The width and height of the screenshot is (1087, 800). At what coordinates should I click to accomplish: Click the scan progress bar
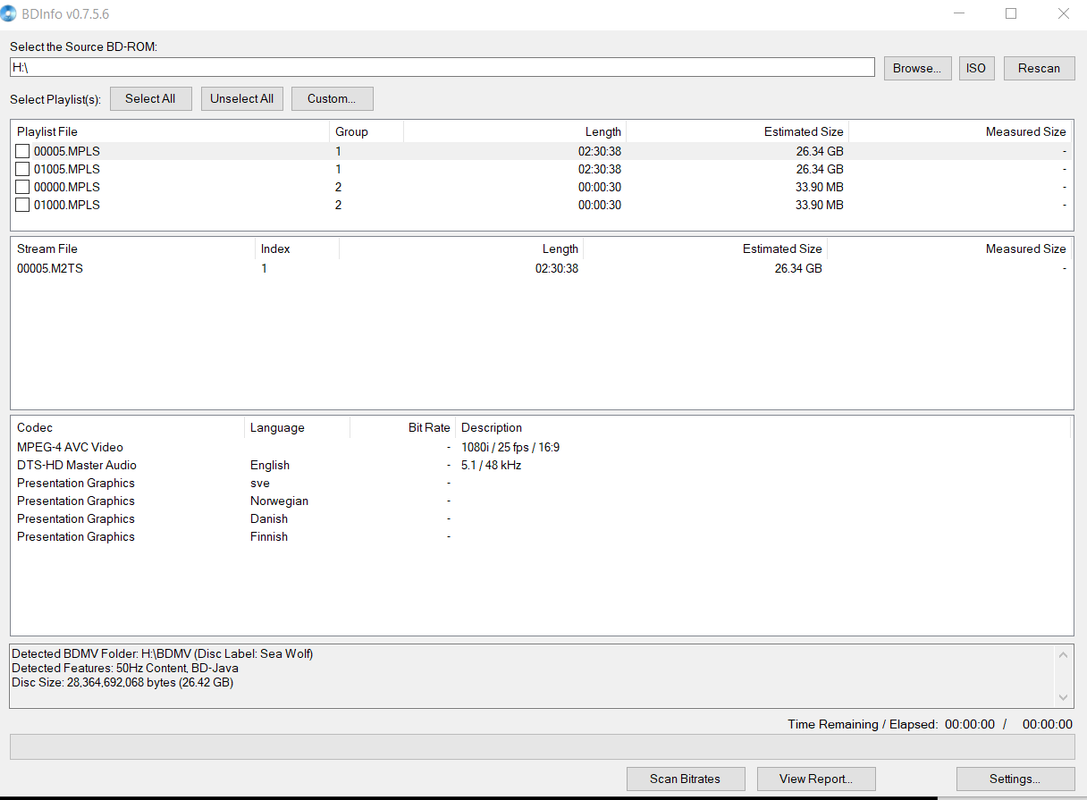point(542,747)
